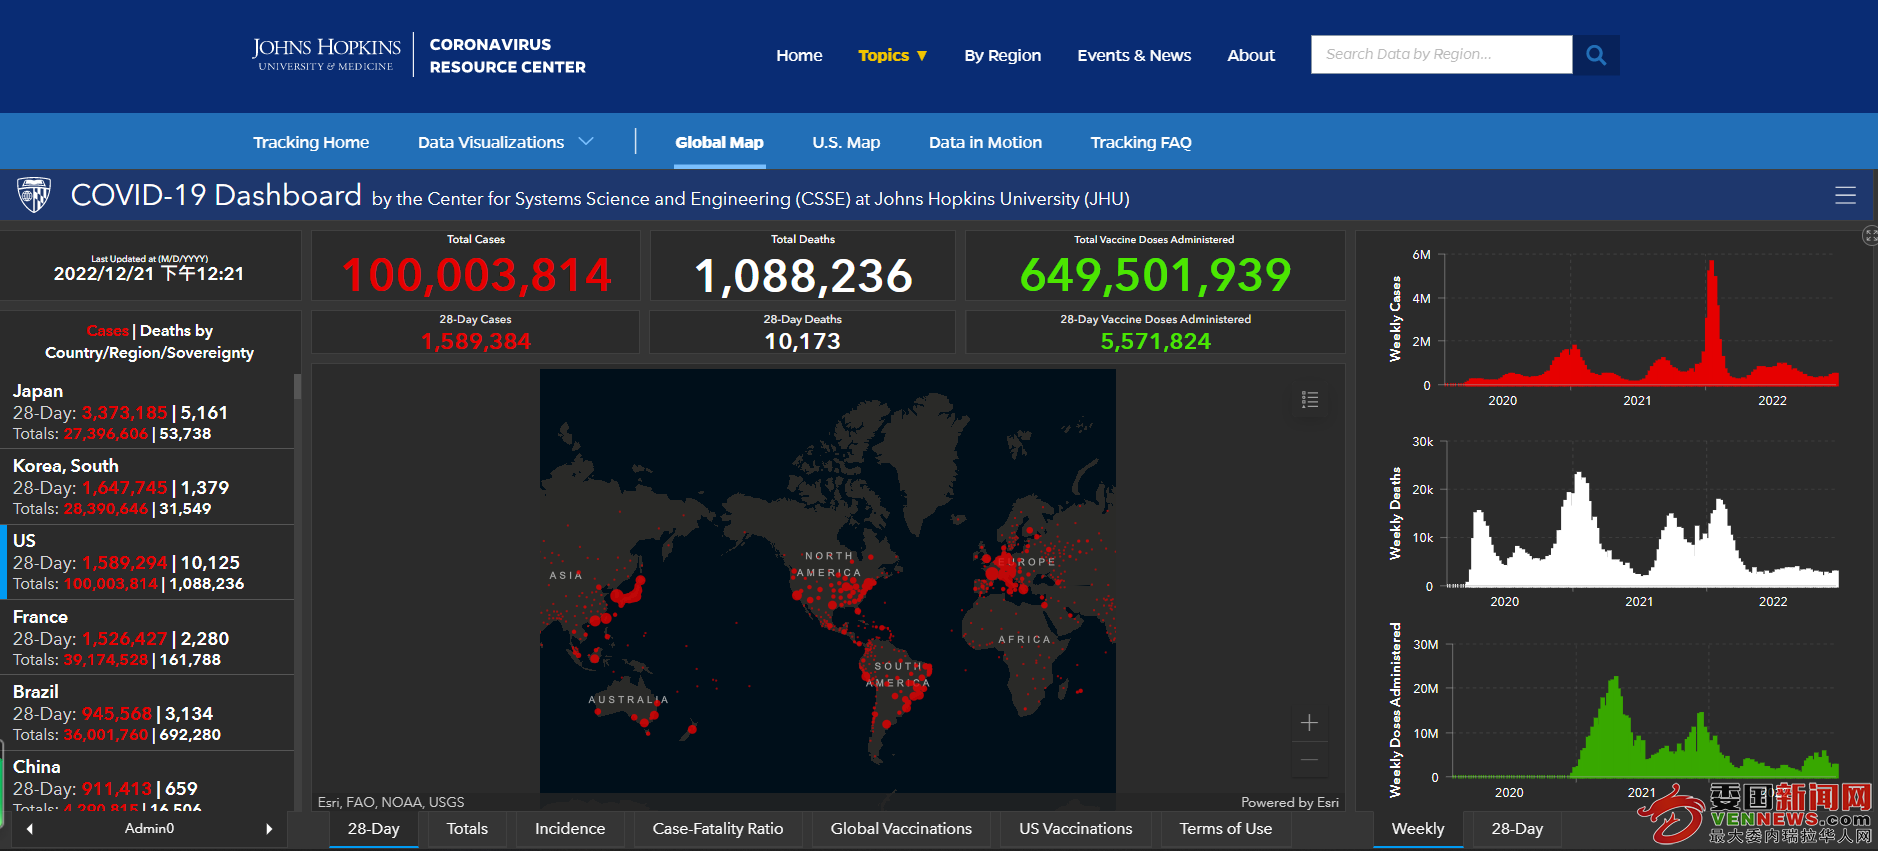Zoom in the map with plus
This screenshot has width=1878, height=851.
point(1309,723)
